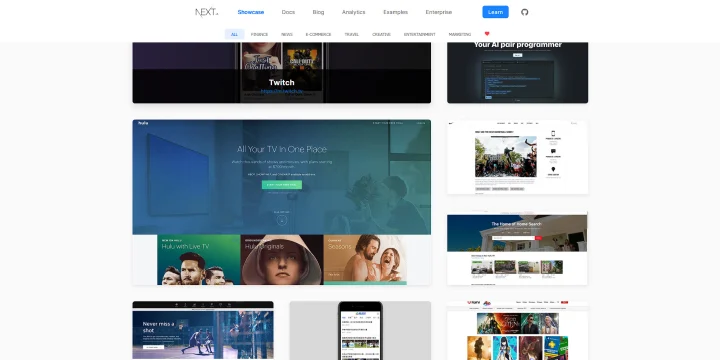Filter showcase by ENTERTAINMENT
The width and height of the screenshot is (720, 360).
[x=420, y=34]
